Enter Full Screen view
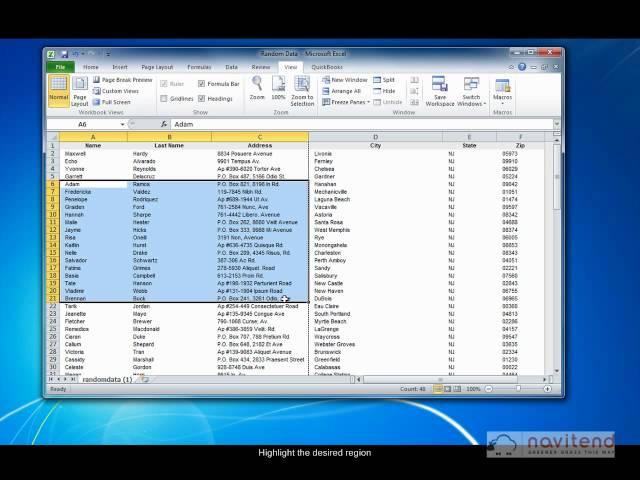 (x=112, y=102)
